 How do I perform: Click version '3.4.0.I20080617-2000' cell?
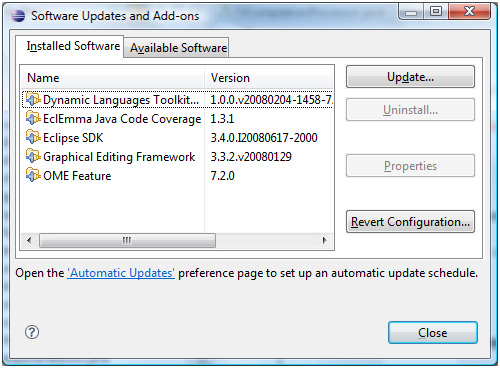pyautogui.click(x=264, y=138)
